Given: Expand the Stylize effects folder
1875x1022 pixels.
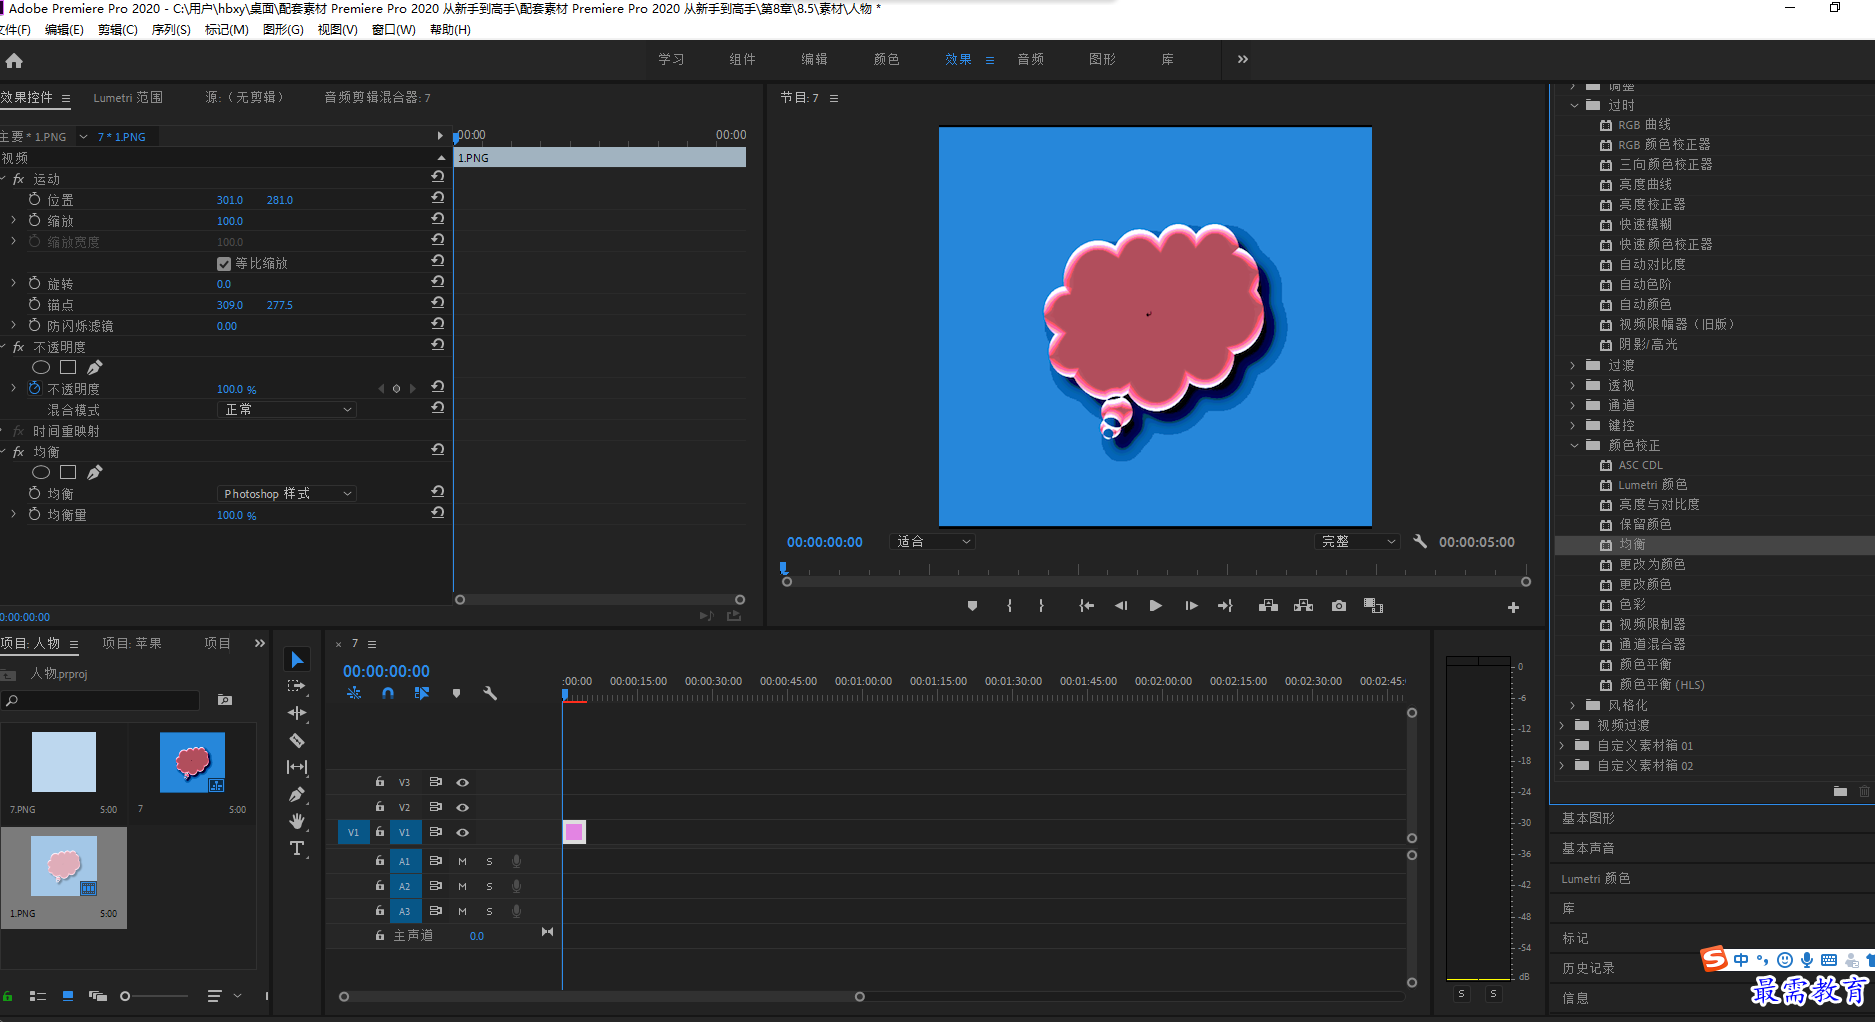Looking at the screenshot, I should point(1573,705).
